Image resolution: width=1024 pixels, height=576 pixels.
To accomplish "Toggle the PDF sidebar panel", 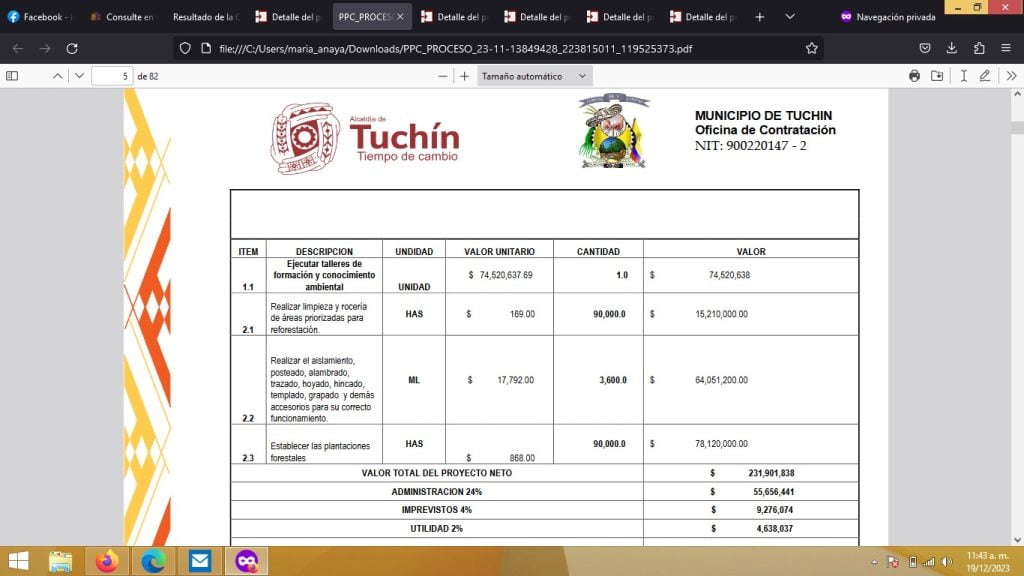I will [12, 76].
